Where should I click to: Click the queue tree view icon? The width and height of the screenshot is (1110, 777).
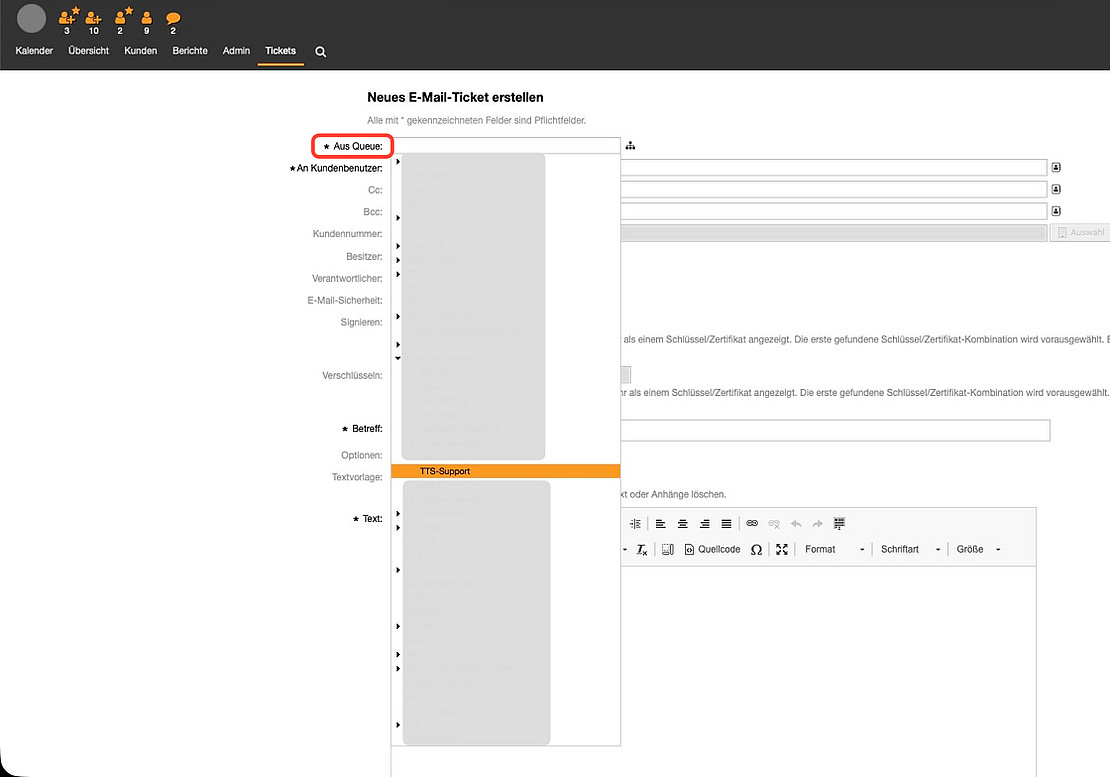pyautogui.click(x=631, y=146)
